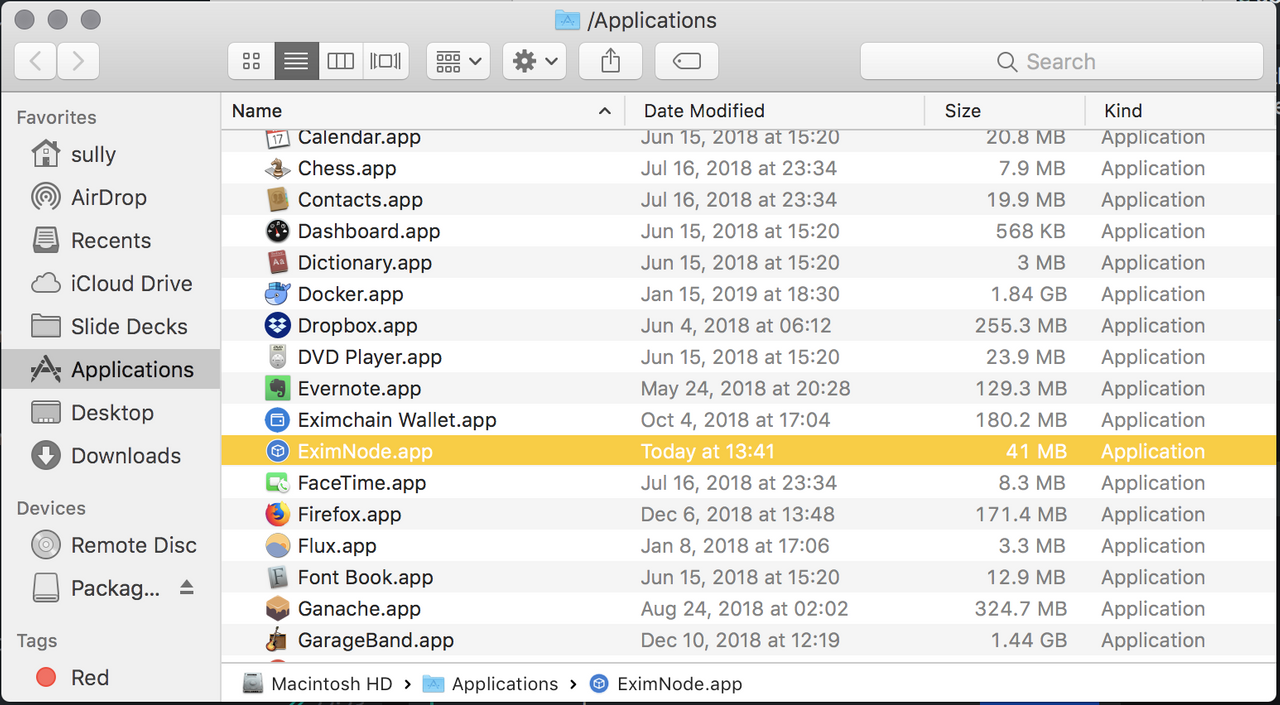1280x705 pixels.
Task: Switch to column view layout
Action: (x=341, y=61)
